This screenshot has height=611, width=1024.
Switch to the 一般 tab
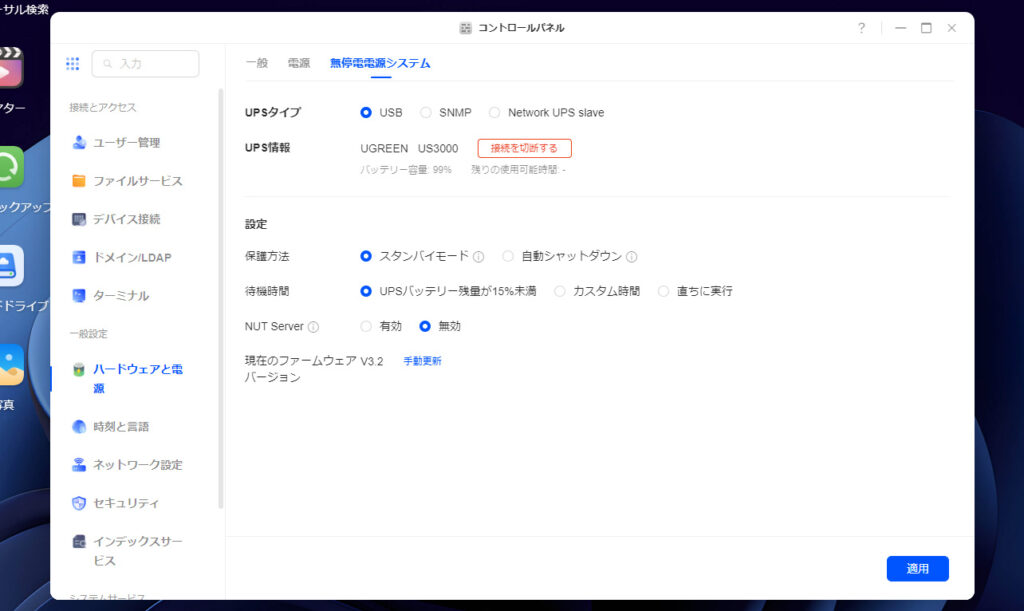(257, 63)
